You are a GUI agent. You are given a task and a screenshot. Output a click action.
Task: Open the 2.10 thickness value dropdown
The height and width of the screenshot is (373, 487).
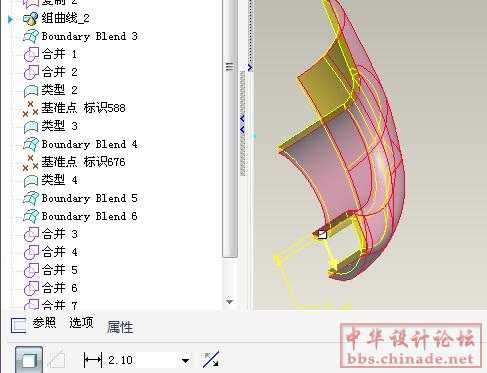point(185,360)
